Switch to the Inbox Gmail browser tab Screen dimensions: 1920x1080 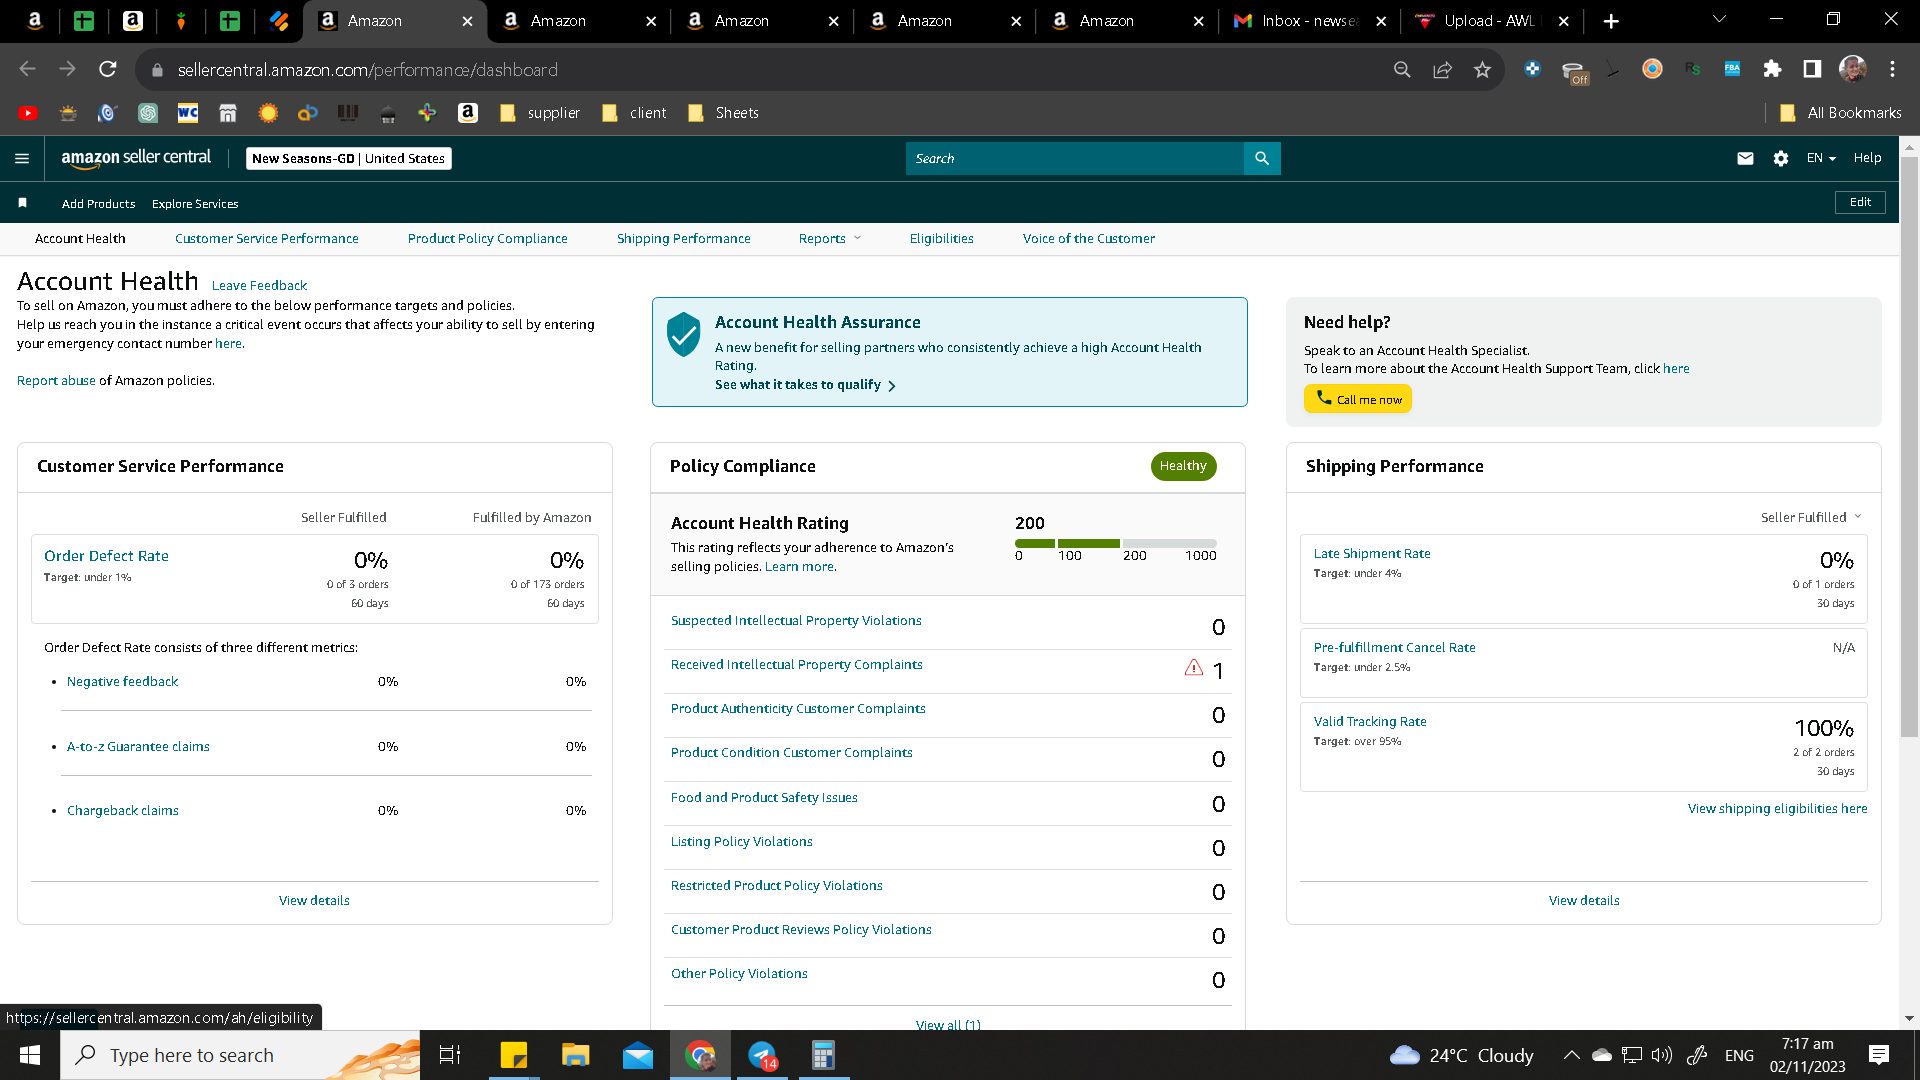(1309, 21)
